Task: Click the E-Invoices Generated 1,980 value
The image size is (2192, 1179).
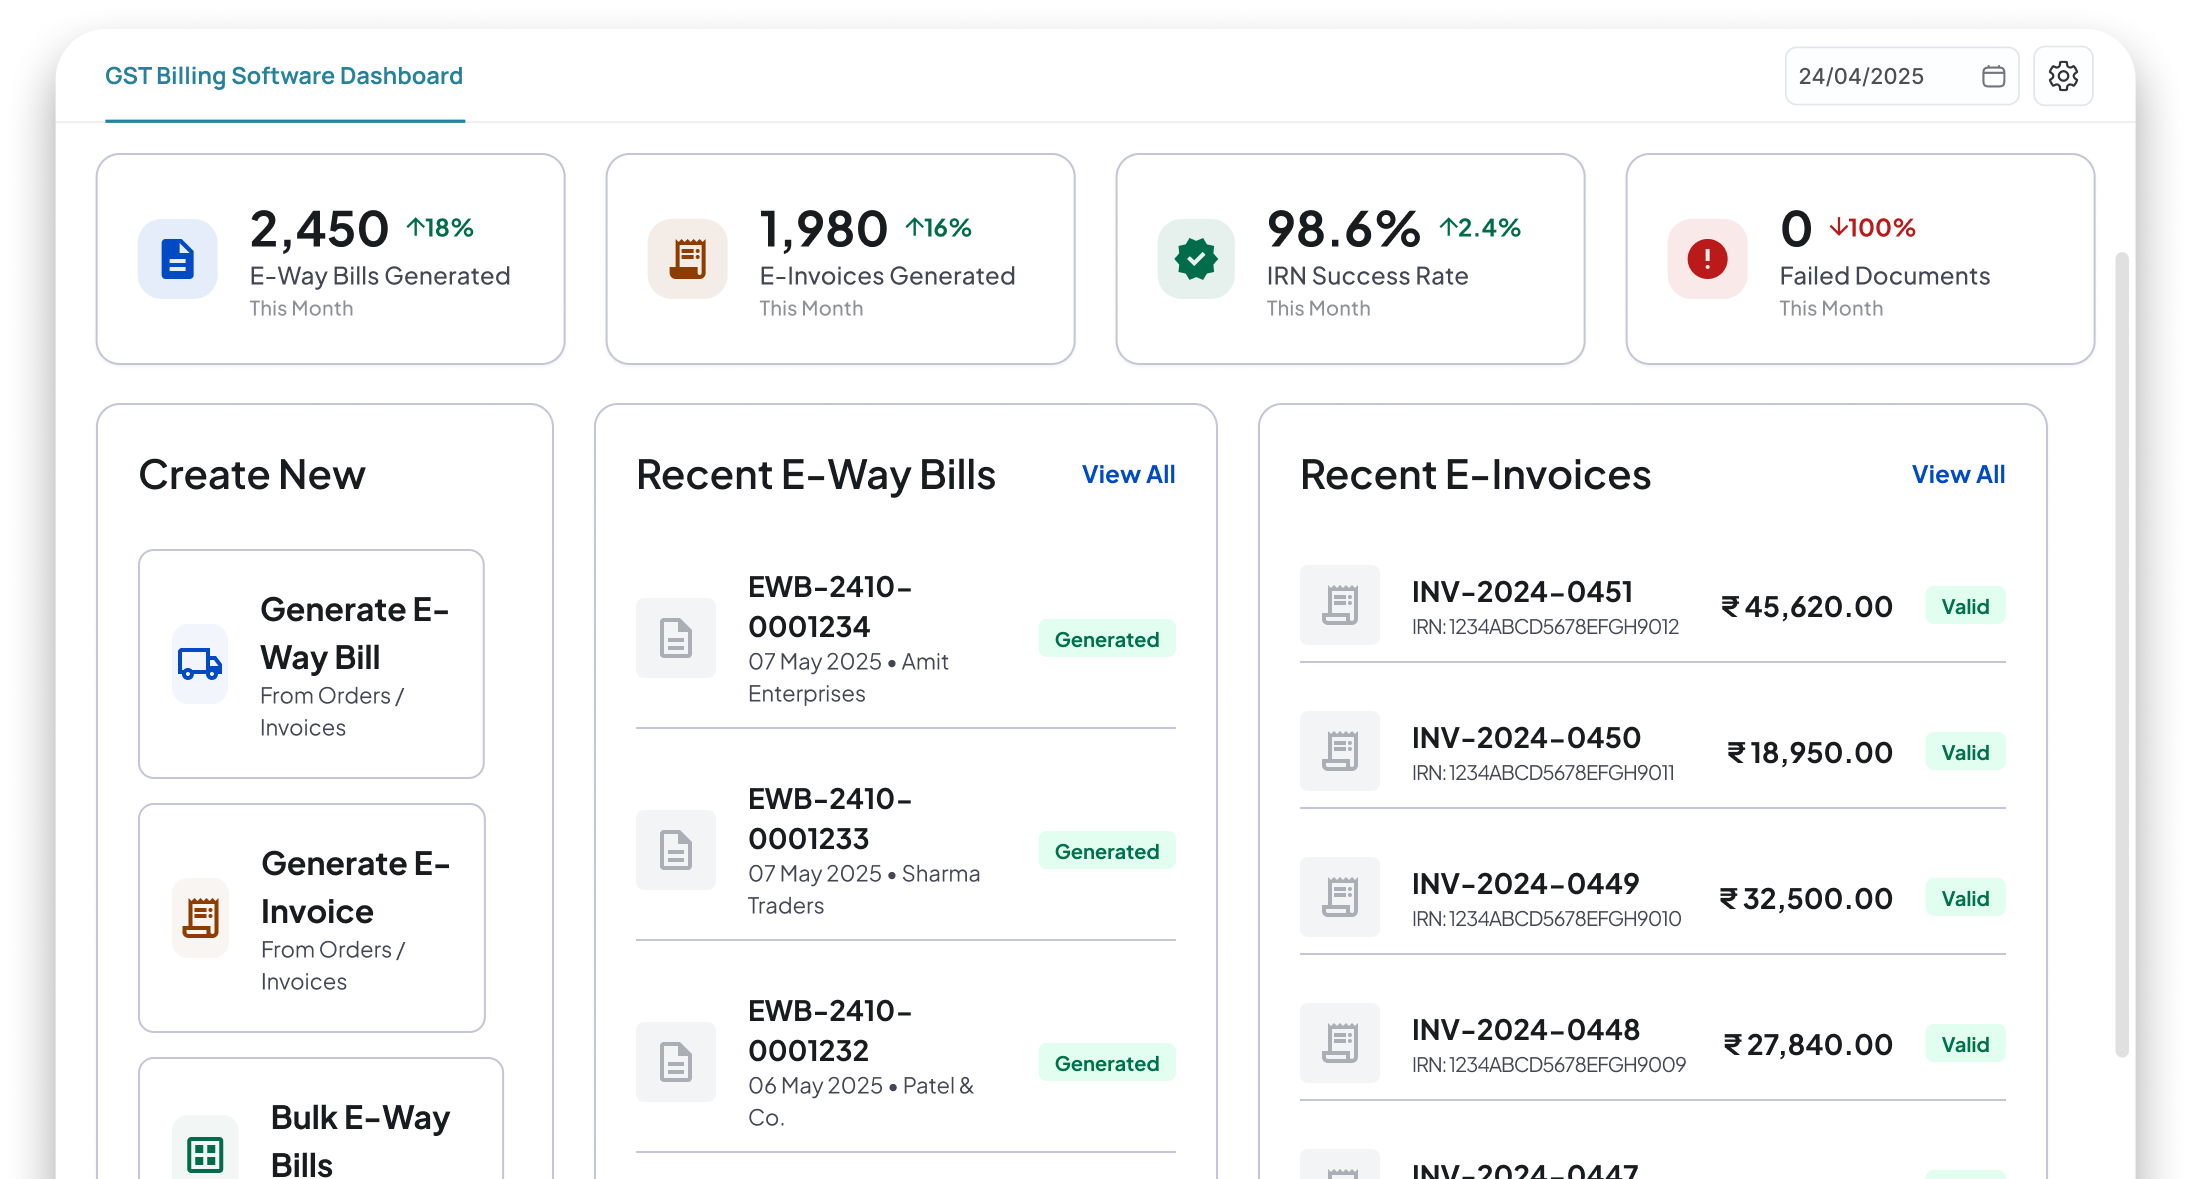Action: [823, 229]
